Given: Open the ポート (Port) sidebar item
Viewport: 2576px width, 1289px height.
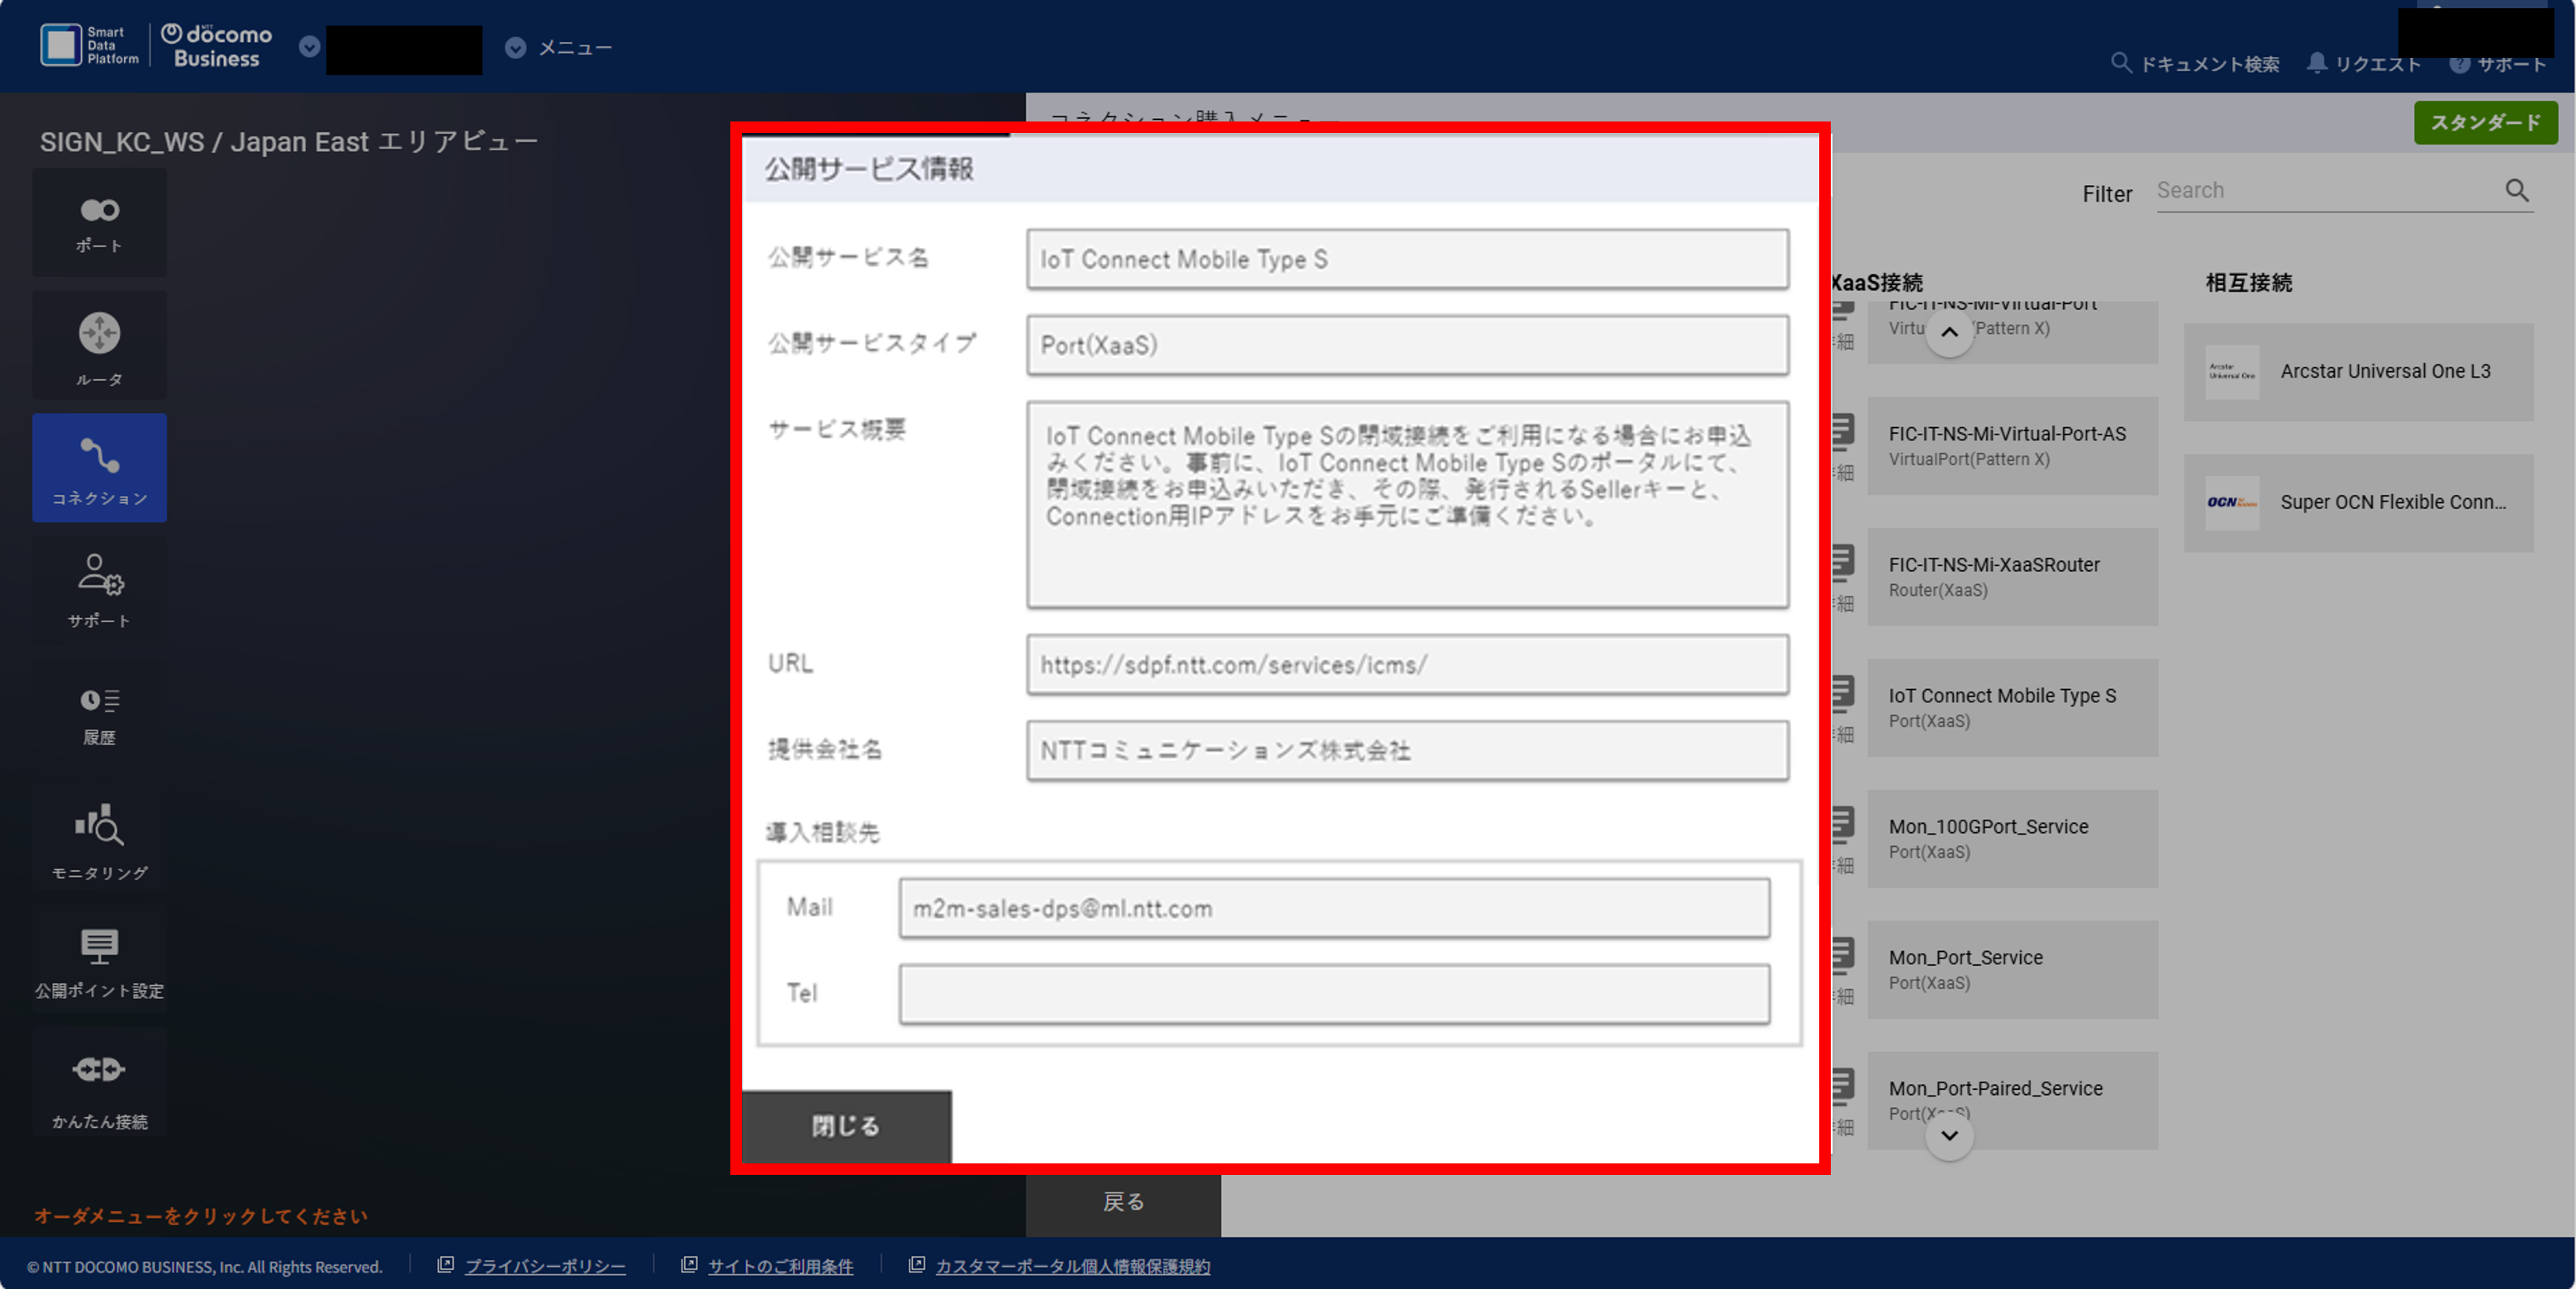Looking at the screenshot, I should pos(99,223).
